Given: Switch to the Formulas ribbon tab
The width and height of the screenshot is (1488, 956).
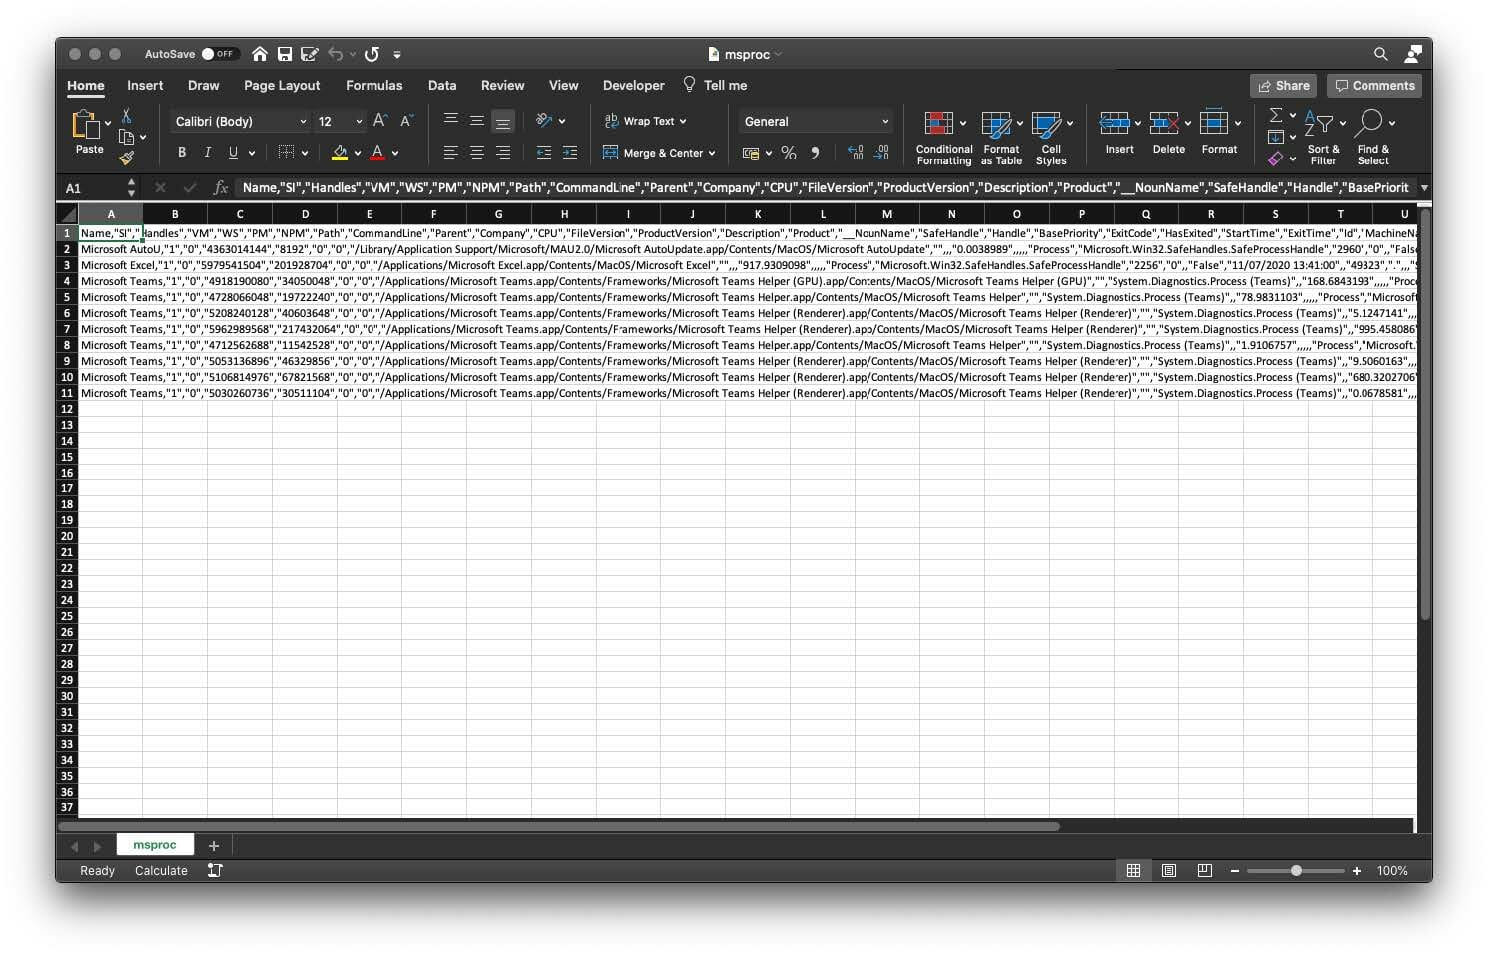Looking at the screenshot, I should click(x=373, y=85).
